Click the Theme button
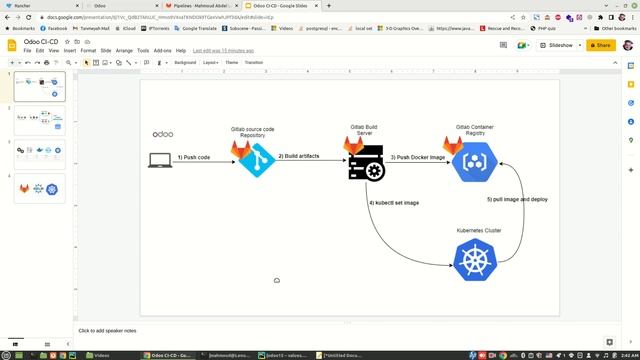 point(231,62)
